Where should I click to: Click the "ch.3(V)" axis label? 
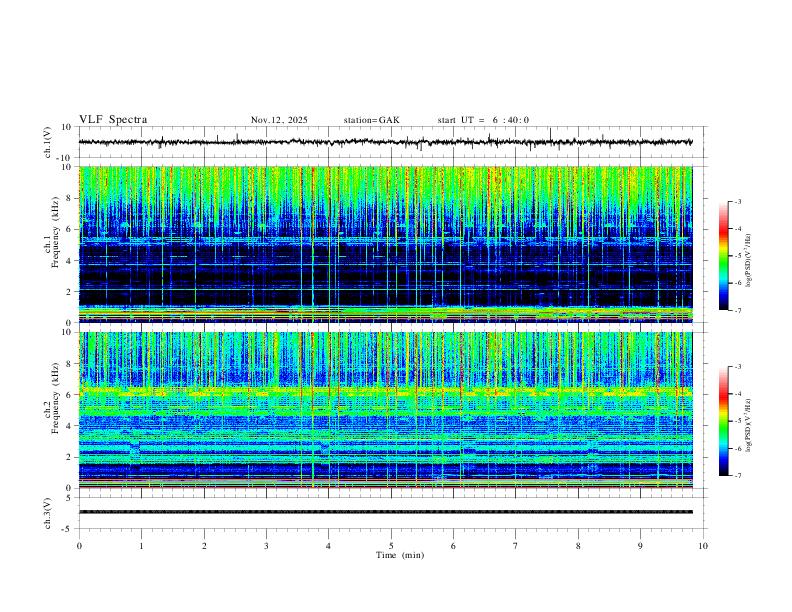tap(48, 513)
